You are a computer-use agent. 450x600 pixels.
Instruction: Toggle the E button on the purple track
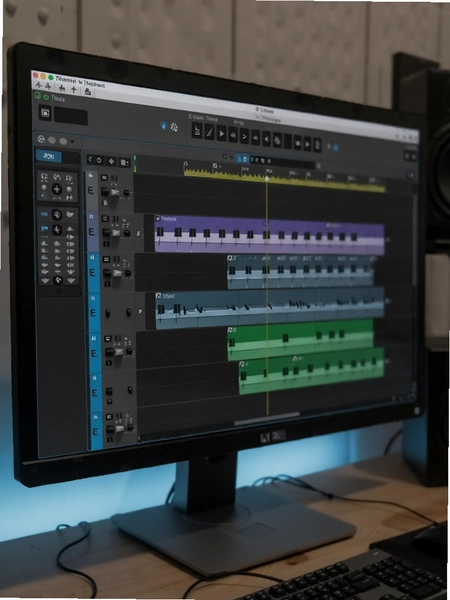pyautogui.click(x=91, y=232)
